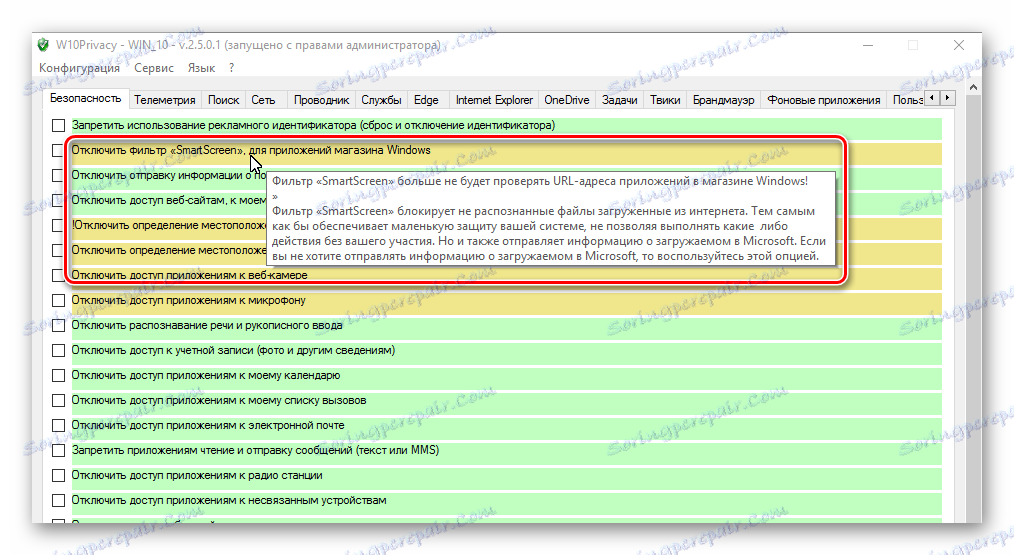Select the Безопасность tab

point(85,98)
